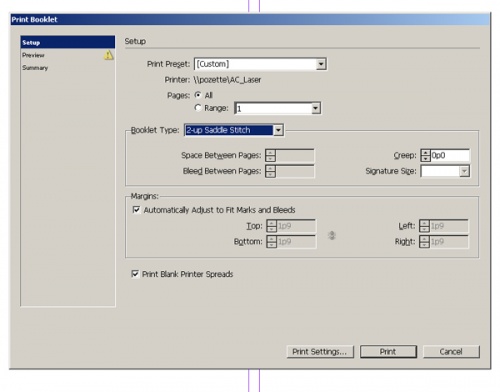Select the Setup panel entry
Image resolution: width=500 pixels, height=392 pixels.
[68, 42]
